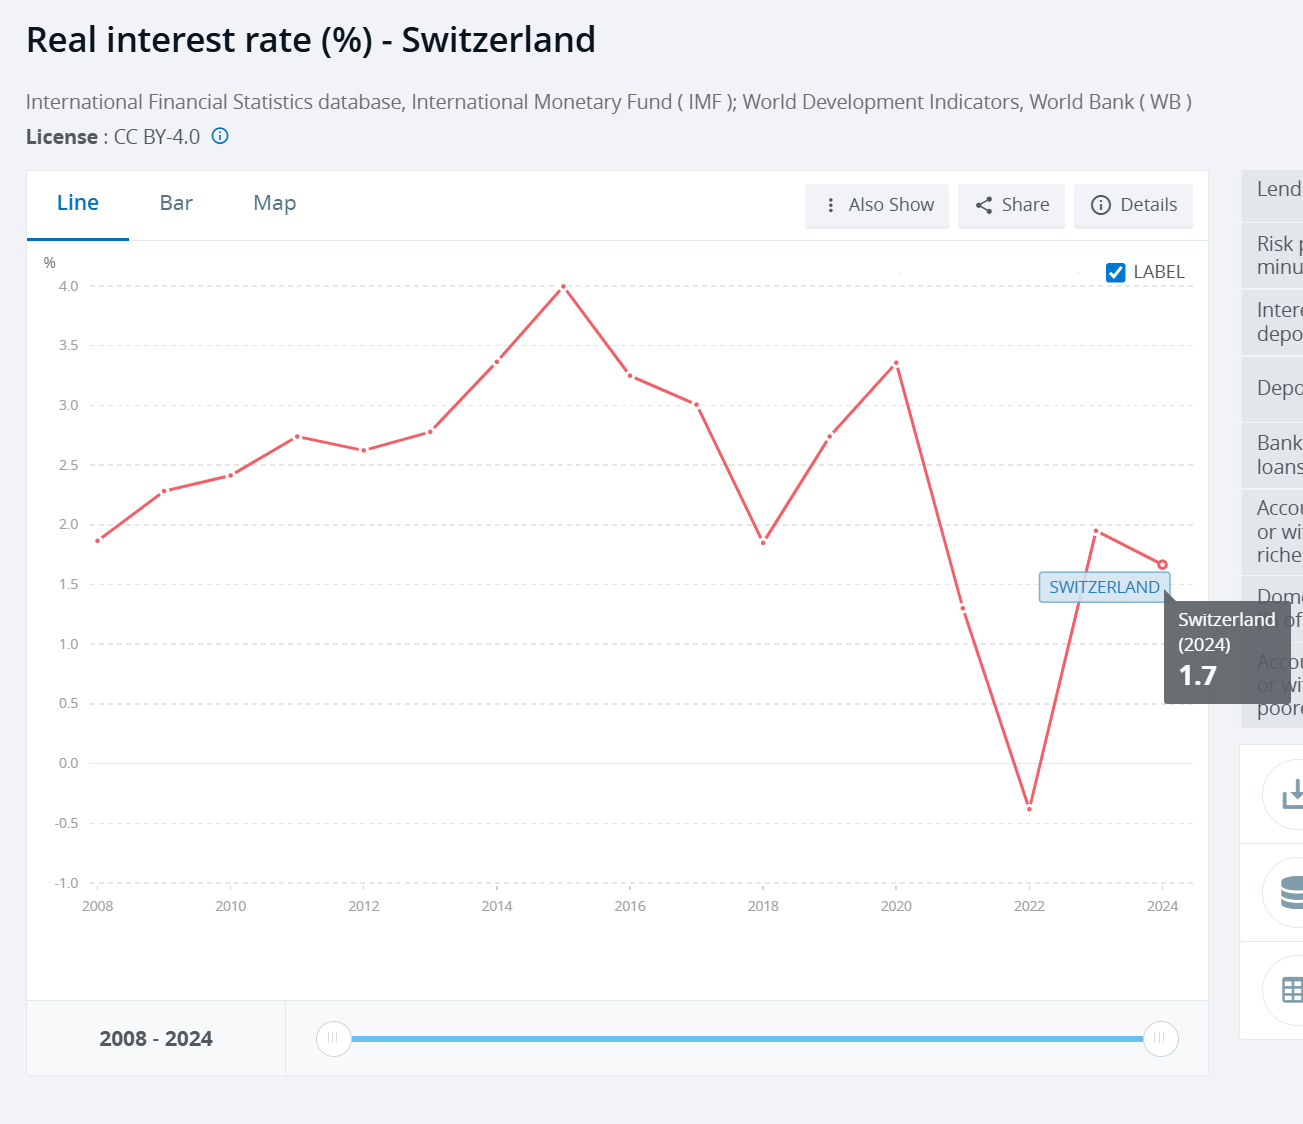Click the share icon
Viewport: 1303px width, 1124px height.
(984, 205)
